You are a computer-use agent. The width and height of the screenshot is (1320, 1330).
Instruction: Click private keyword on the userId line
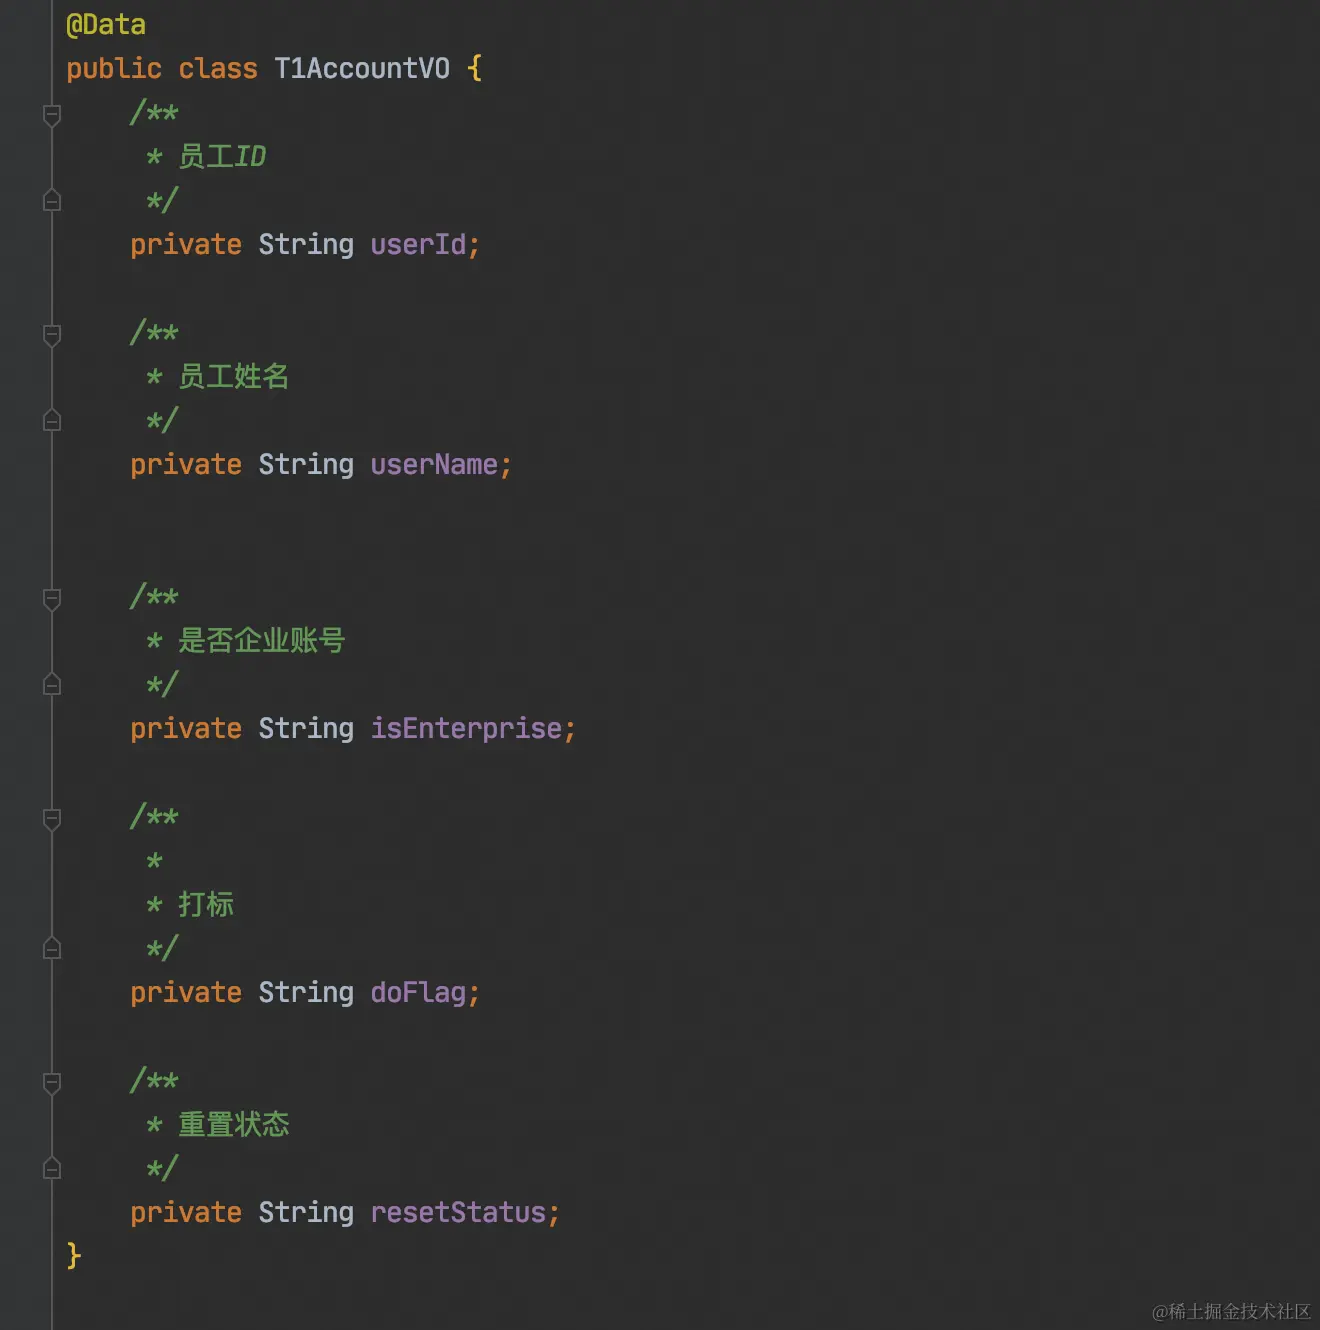(x=186, y=245)
